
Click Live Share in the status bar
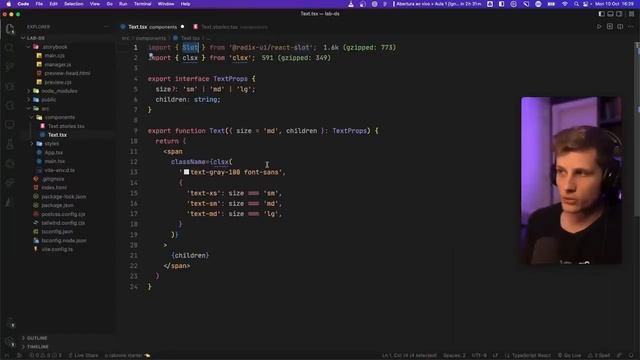coord(83,356)
